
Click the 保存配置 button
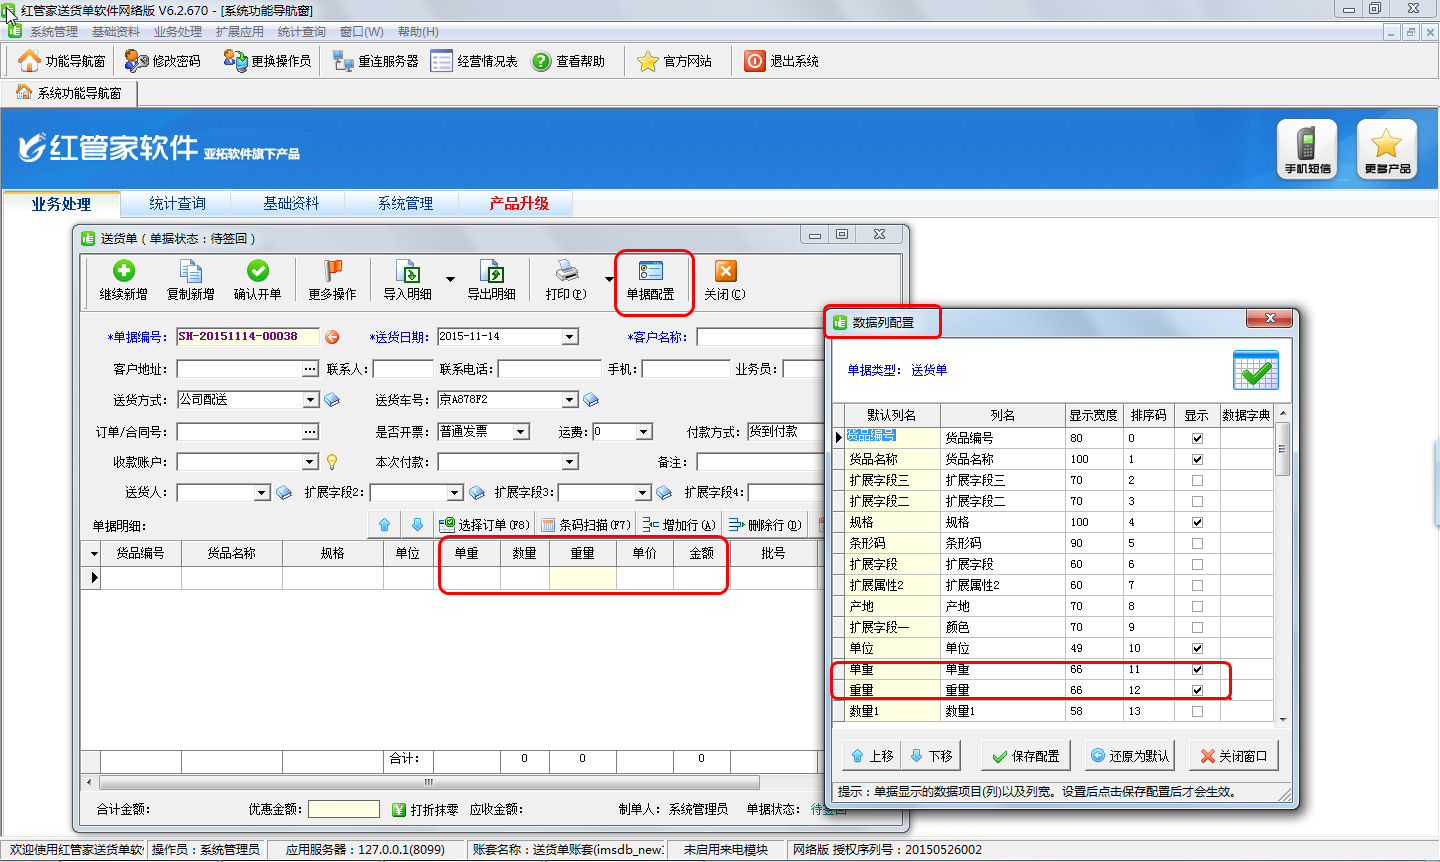(x=1025, y=756)
